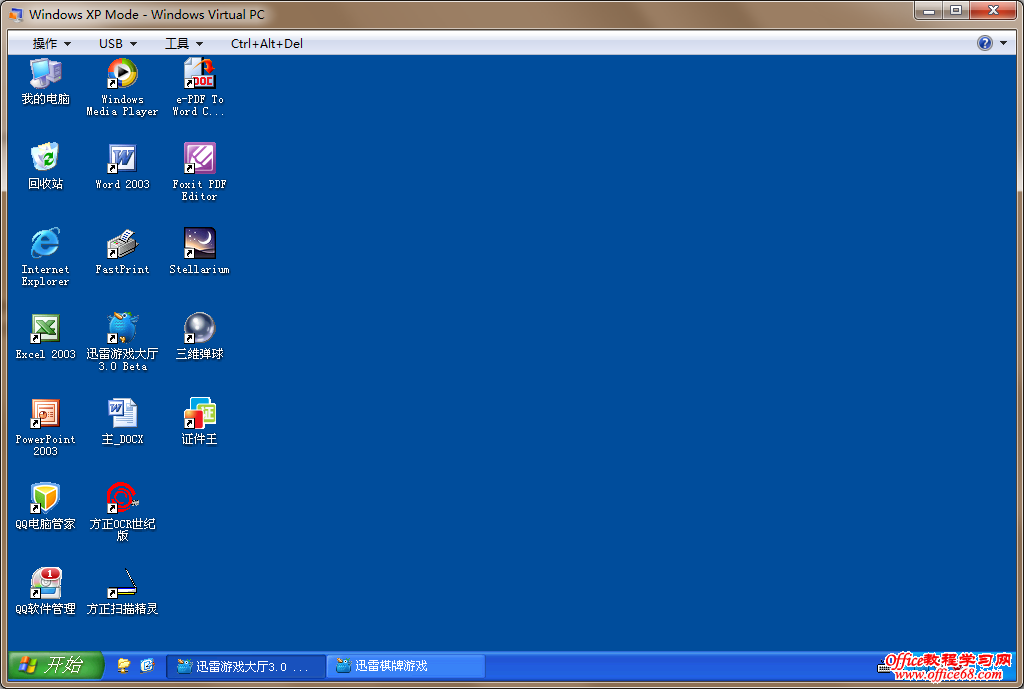Select the Internet Explorer desktop icon

45,257
